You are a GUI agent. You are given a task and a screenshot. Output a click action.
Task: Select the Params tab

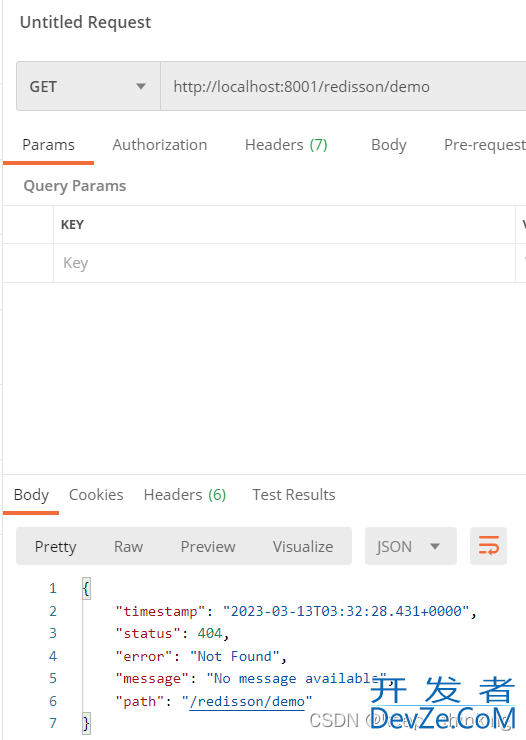[48, 145]
